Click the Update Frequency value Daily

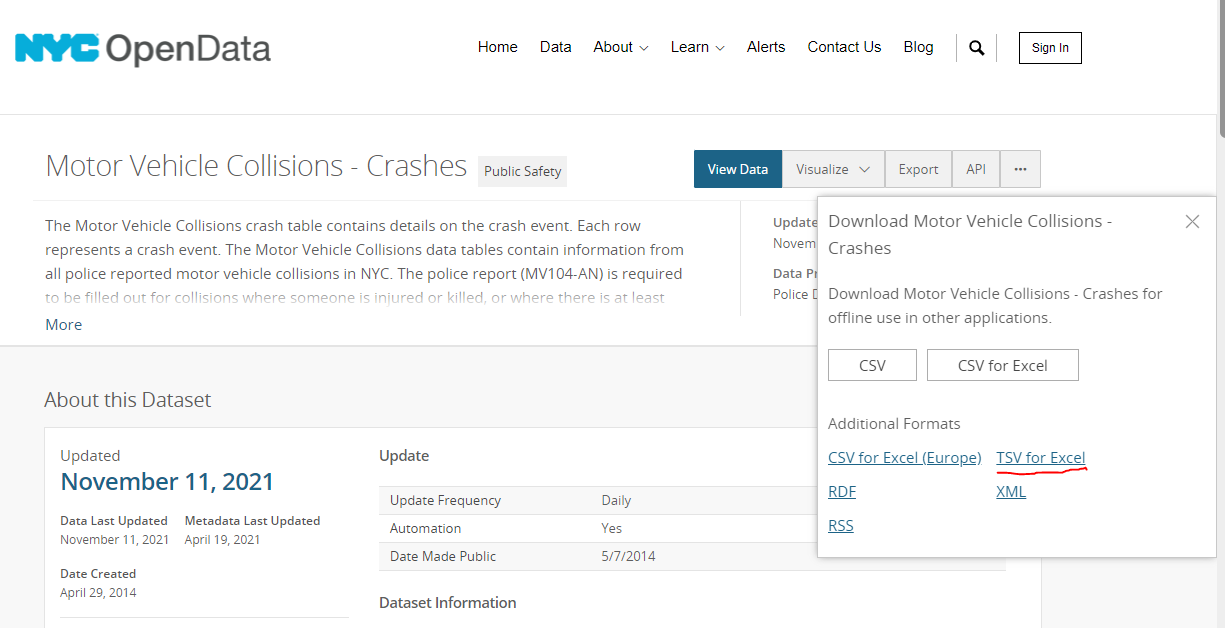(x=616, y=500)
